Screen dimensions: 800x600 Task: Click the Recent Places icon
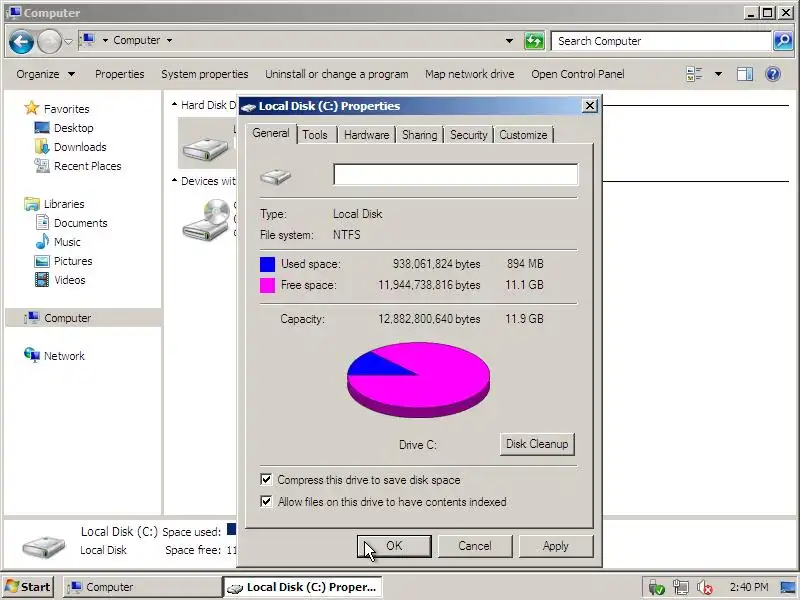coord(42,165)
